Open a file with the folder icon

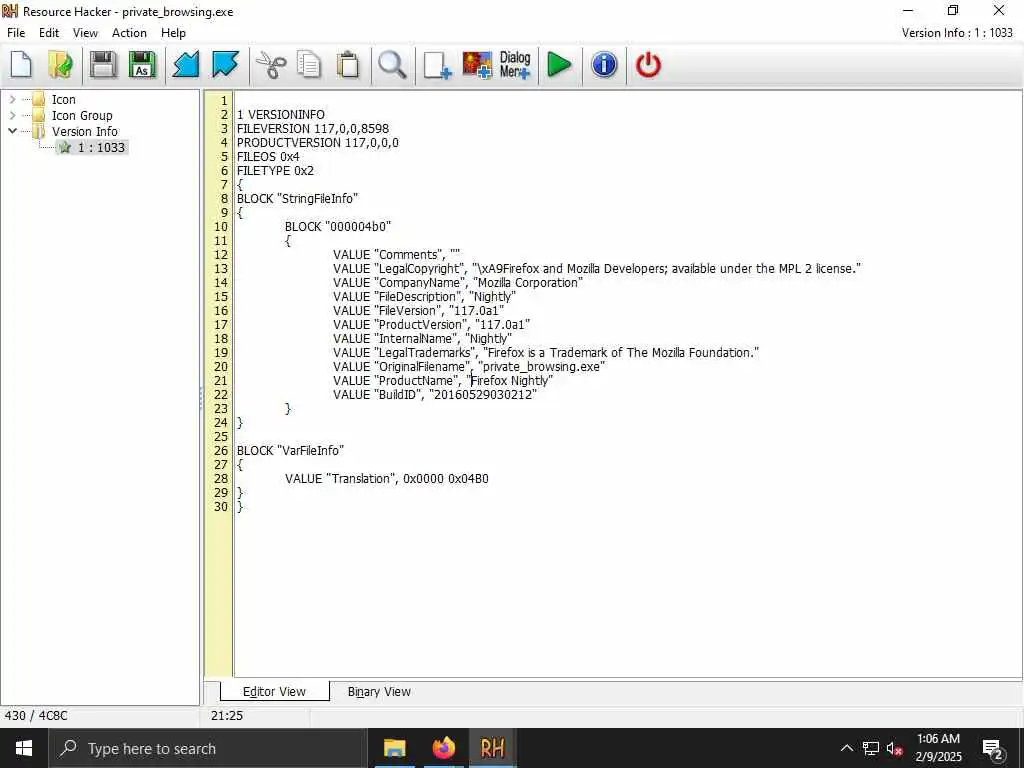[x=61, y=65]
